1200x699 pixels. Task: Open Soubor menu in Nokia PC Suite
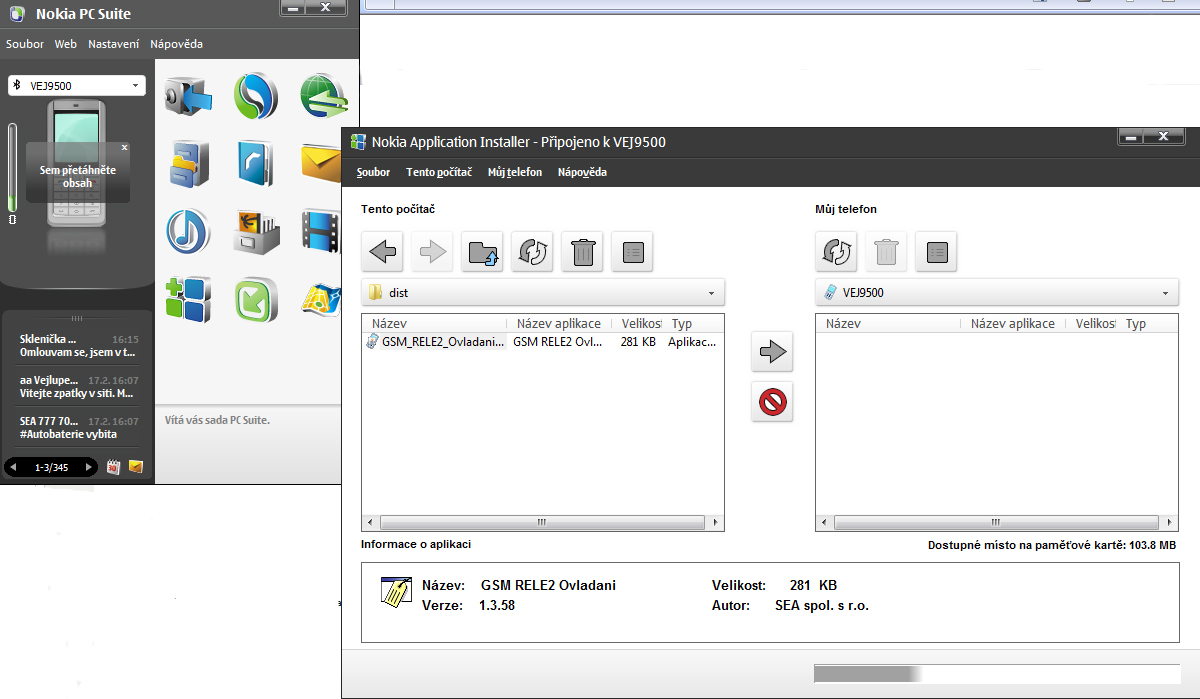tap(25, 44)
